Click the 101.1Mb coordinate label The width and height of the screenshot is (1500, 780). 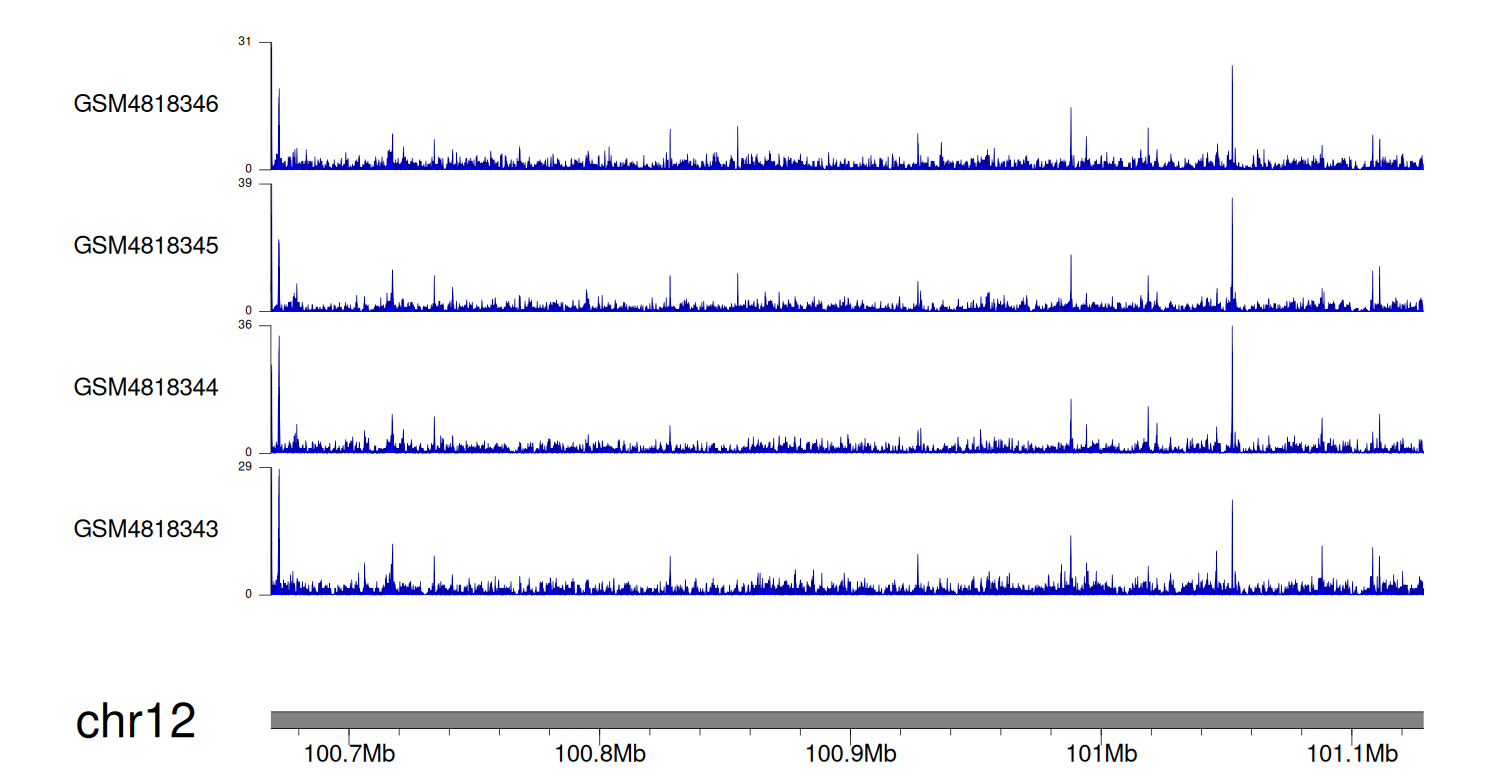tap(1353, 753)
